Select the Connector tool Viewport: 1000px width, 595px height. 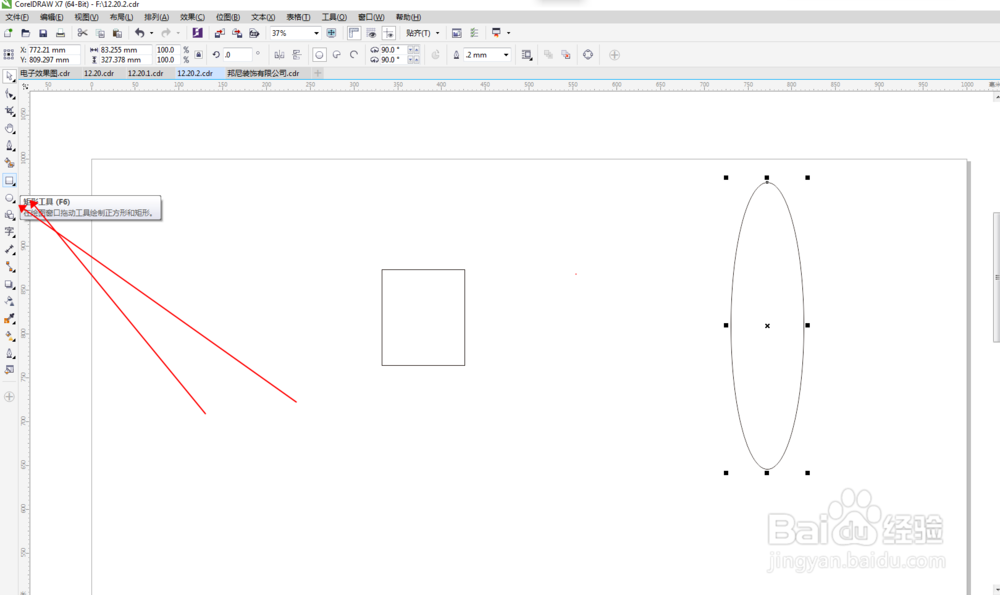click(9, 267)
